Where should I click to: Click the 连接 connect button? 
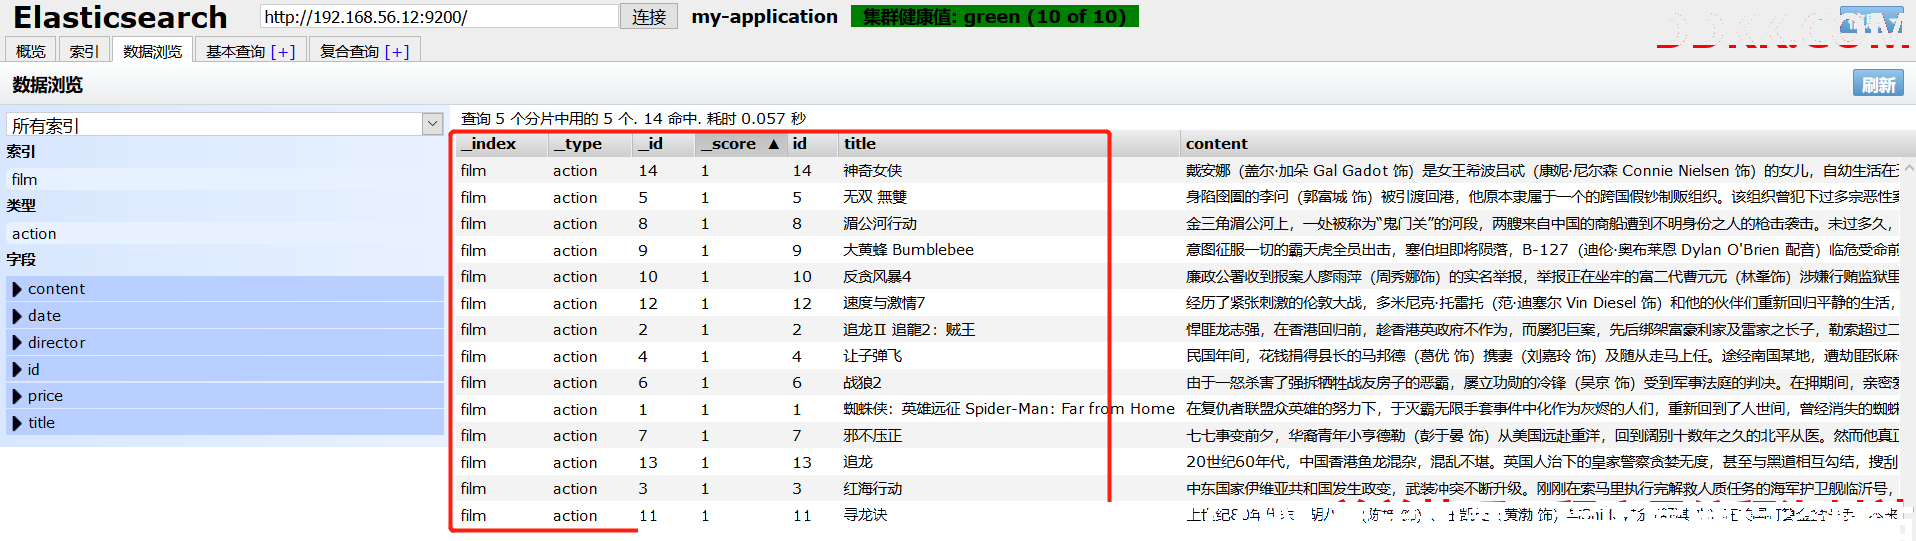649,17
